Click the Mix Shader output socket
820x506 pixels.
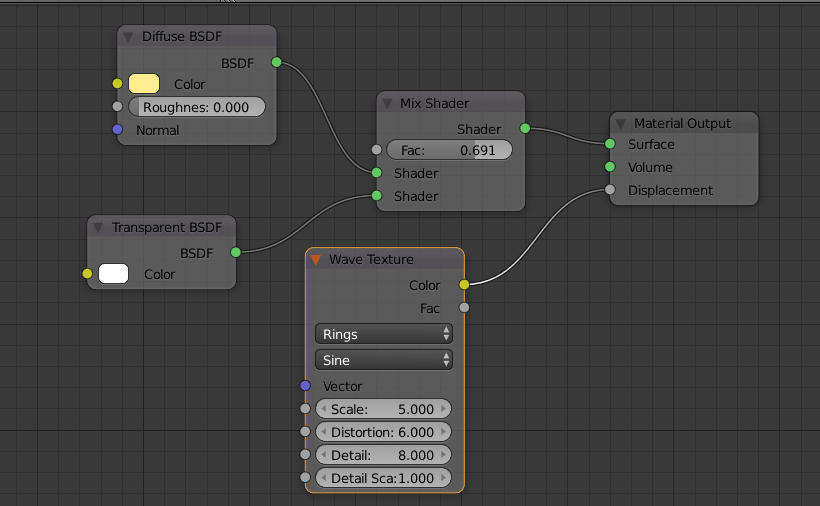pyautogui.click(x=525, y=129)
